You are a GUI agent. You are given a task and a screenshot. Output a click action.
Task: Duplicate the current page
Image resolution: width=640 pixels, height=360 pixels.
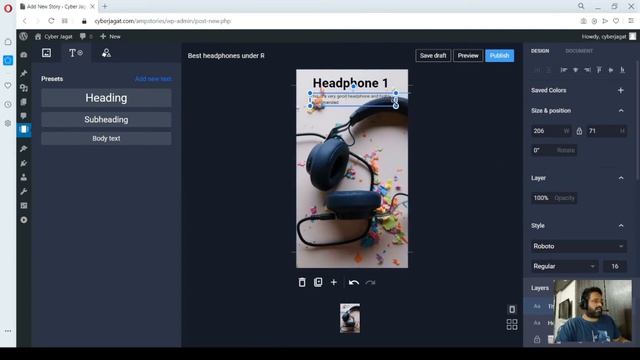(318, 282)
